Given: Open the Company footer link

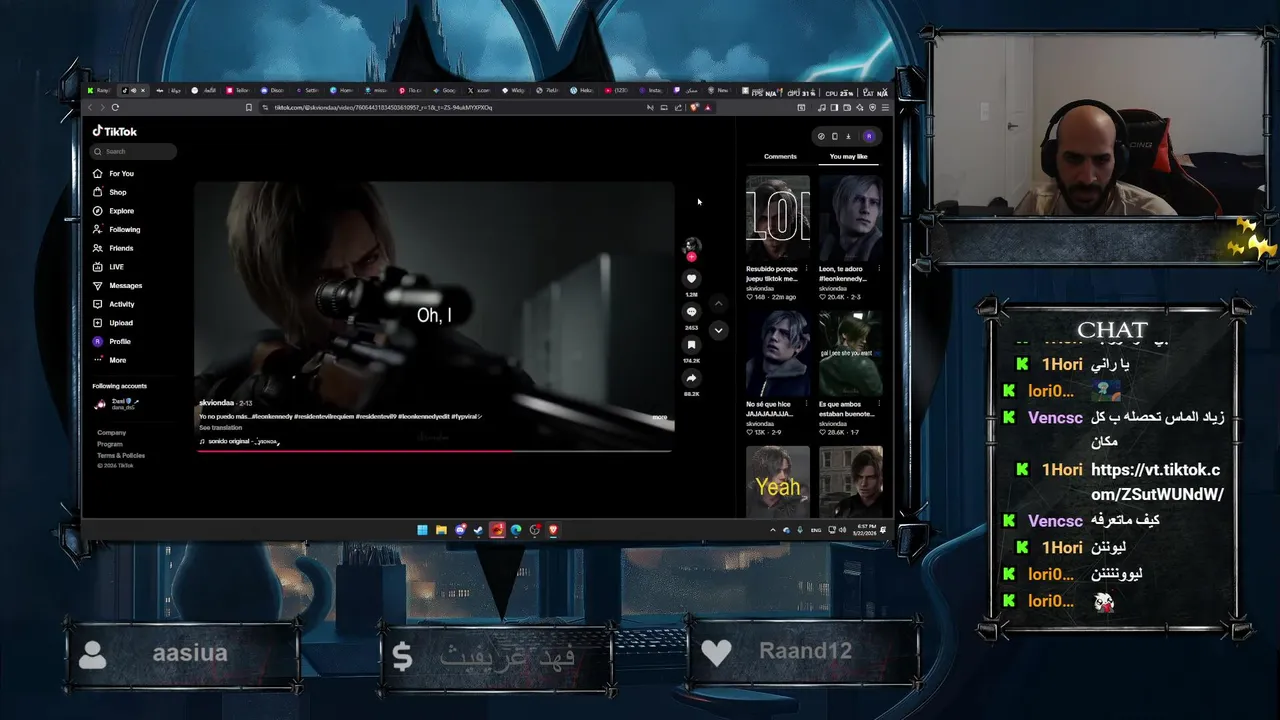Looking at the screenshot, I should coord(112,433).
